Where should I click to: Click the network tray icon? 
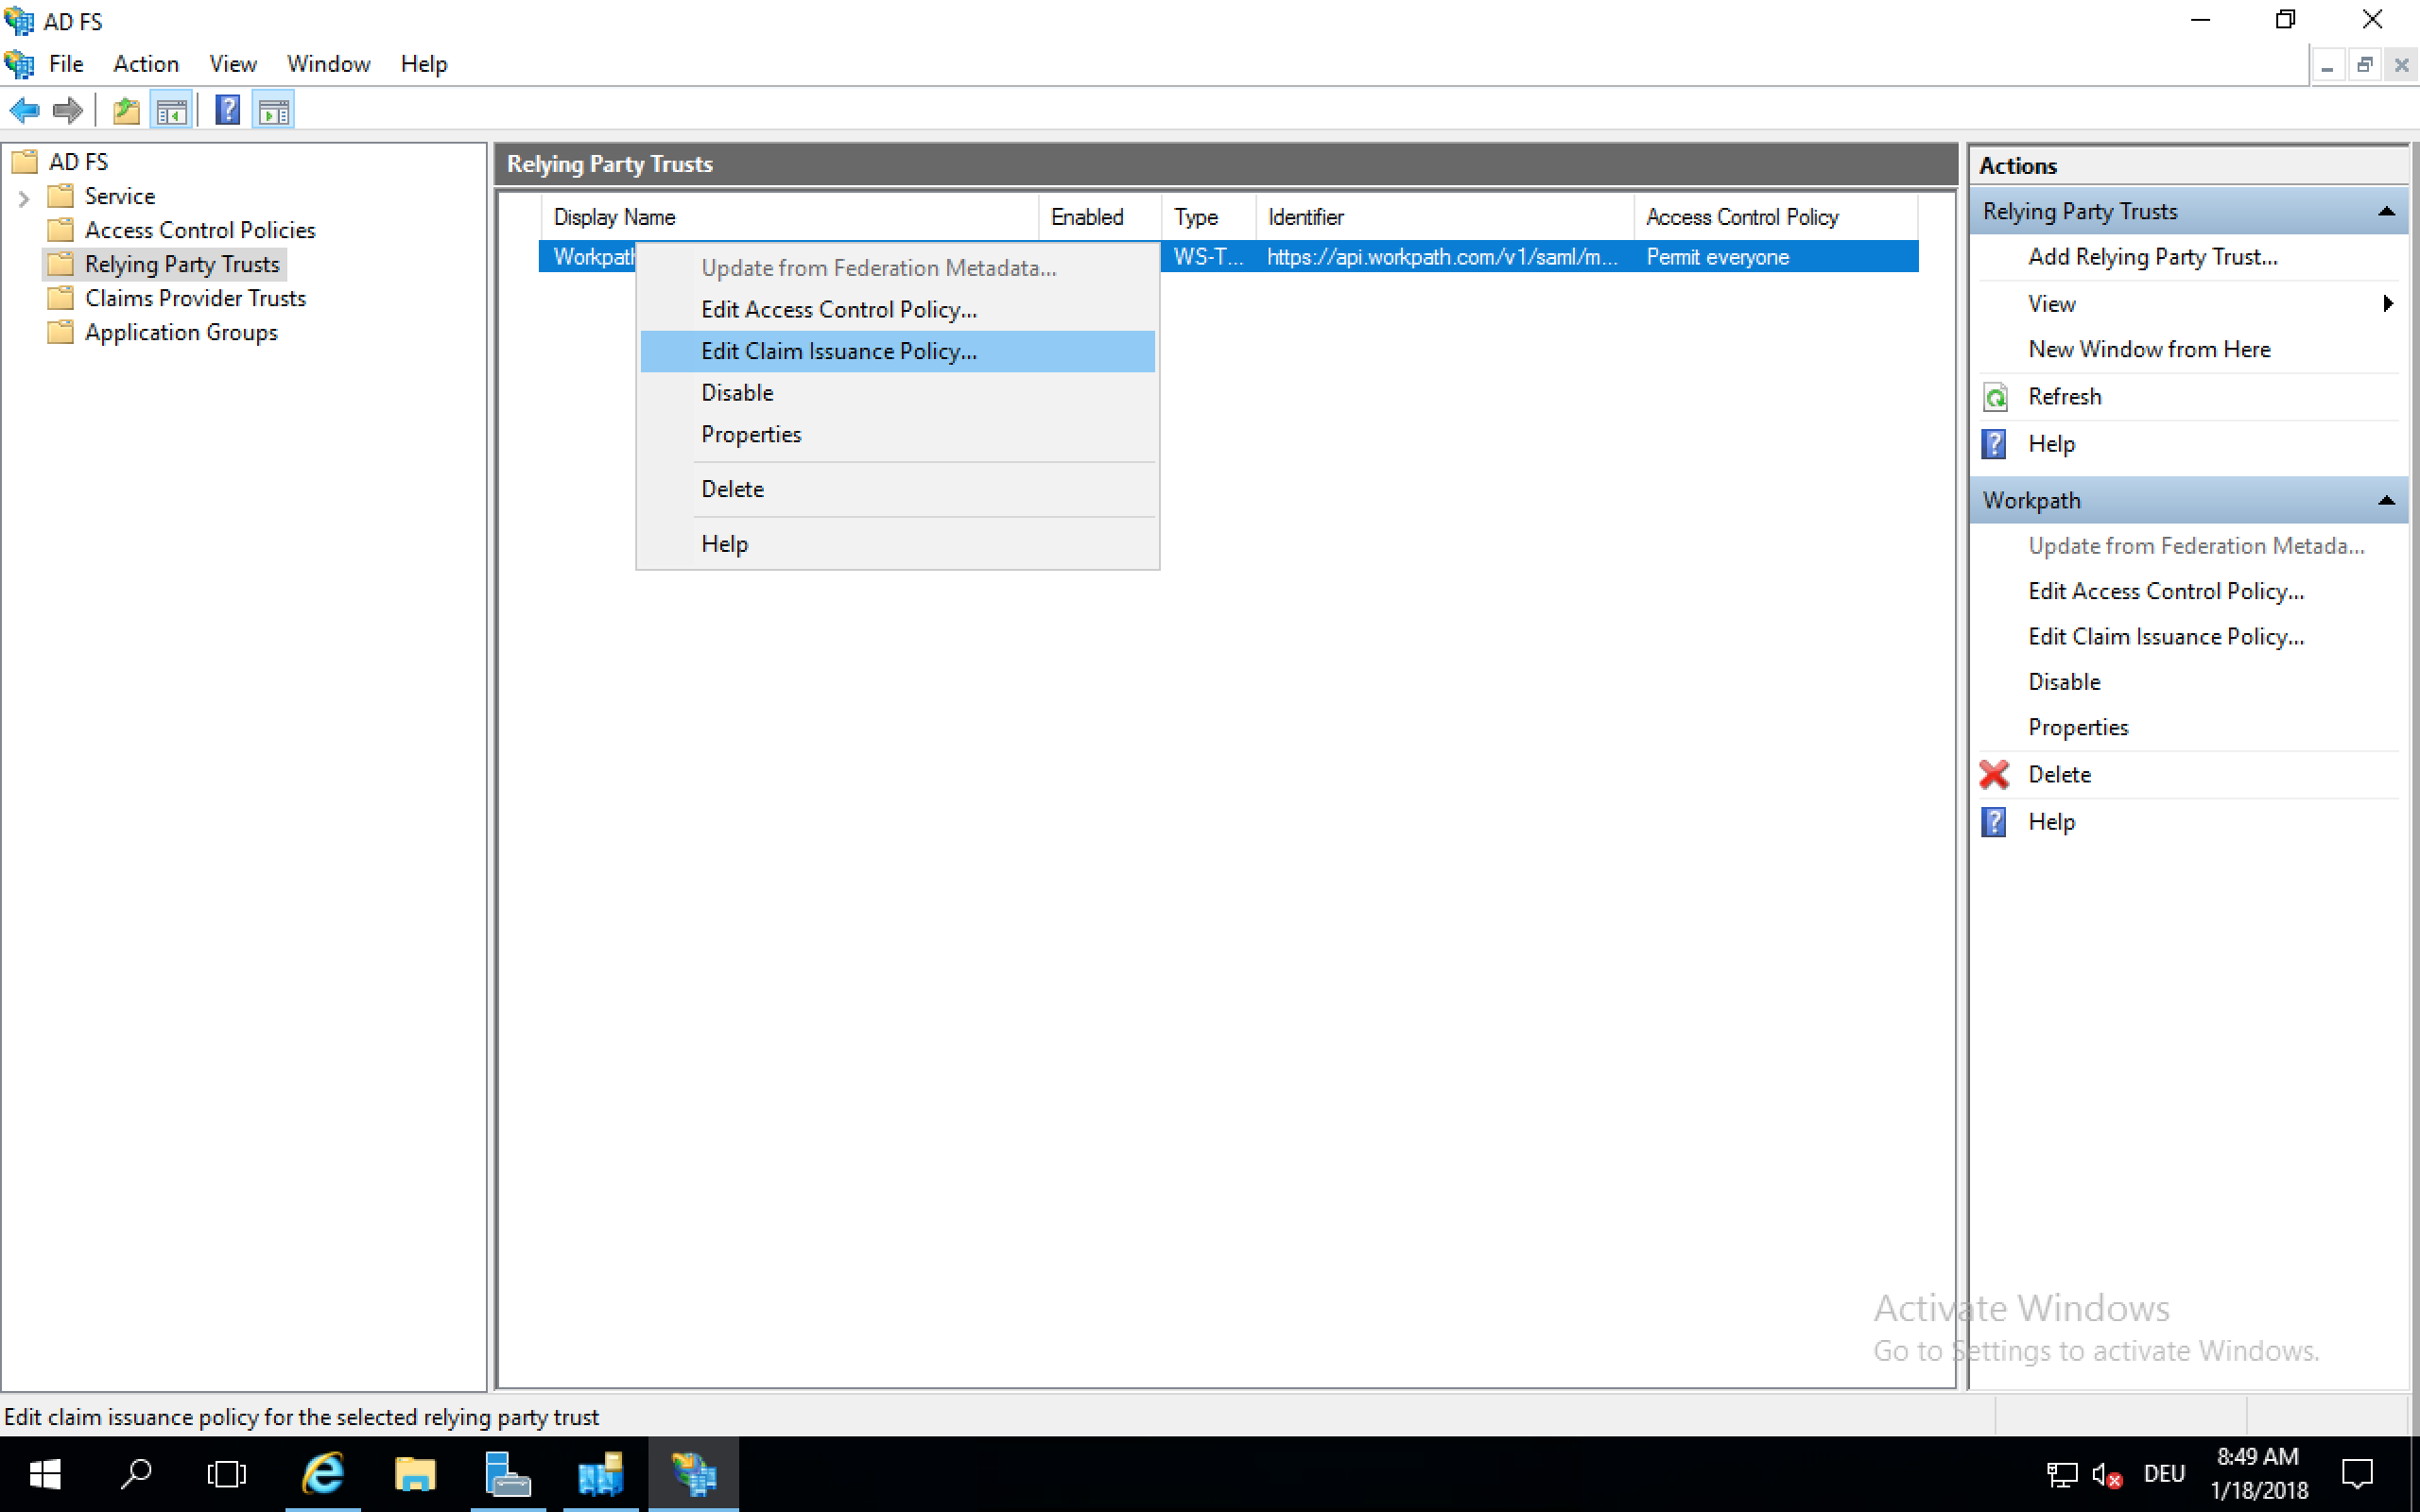pyautogui.click(x=2062, y=1475)
